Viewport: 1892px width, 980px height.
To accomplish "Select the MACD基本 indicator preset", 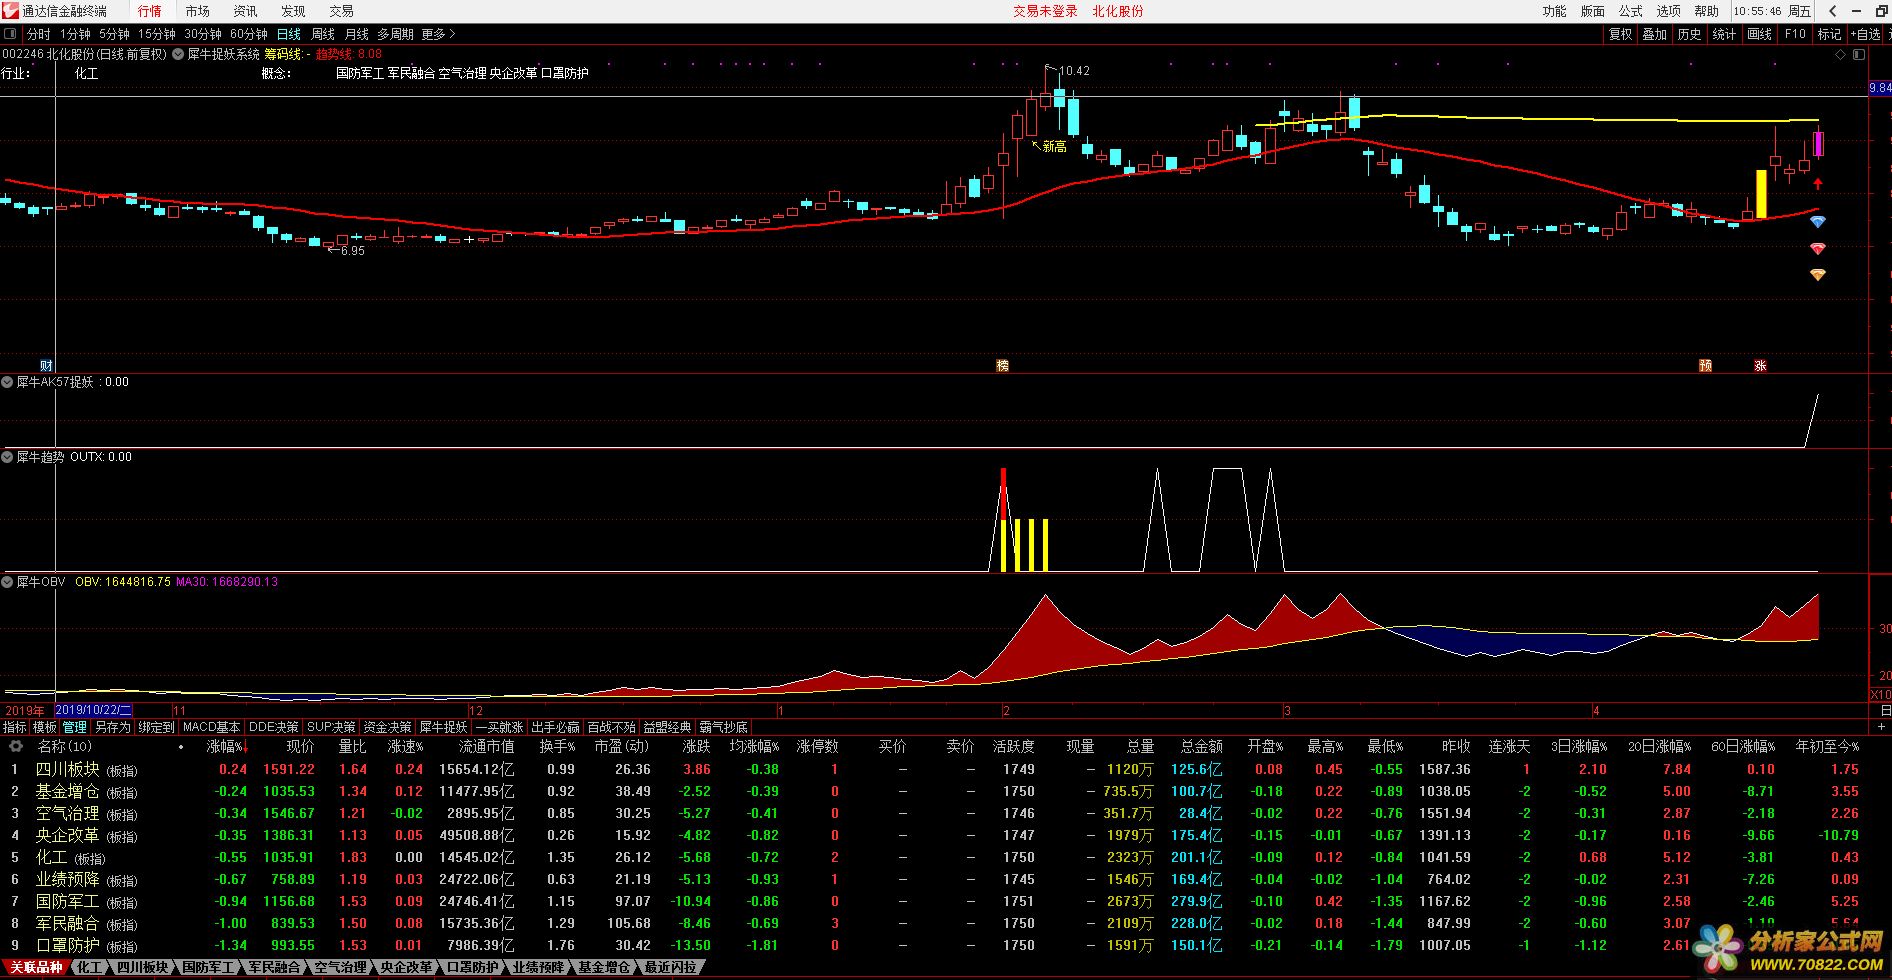I will coord(211,727).
